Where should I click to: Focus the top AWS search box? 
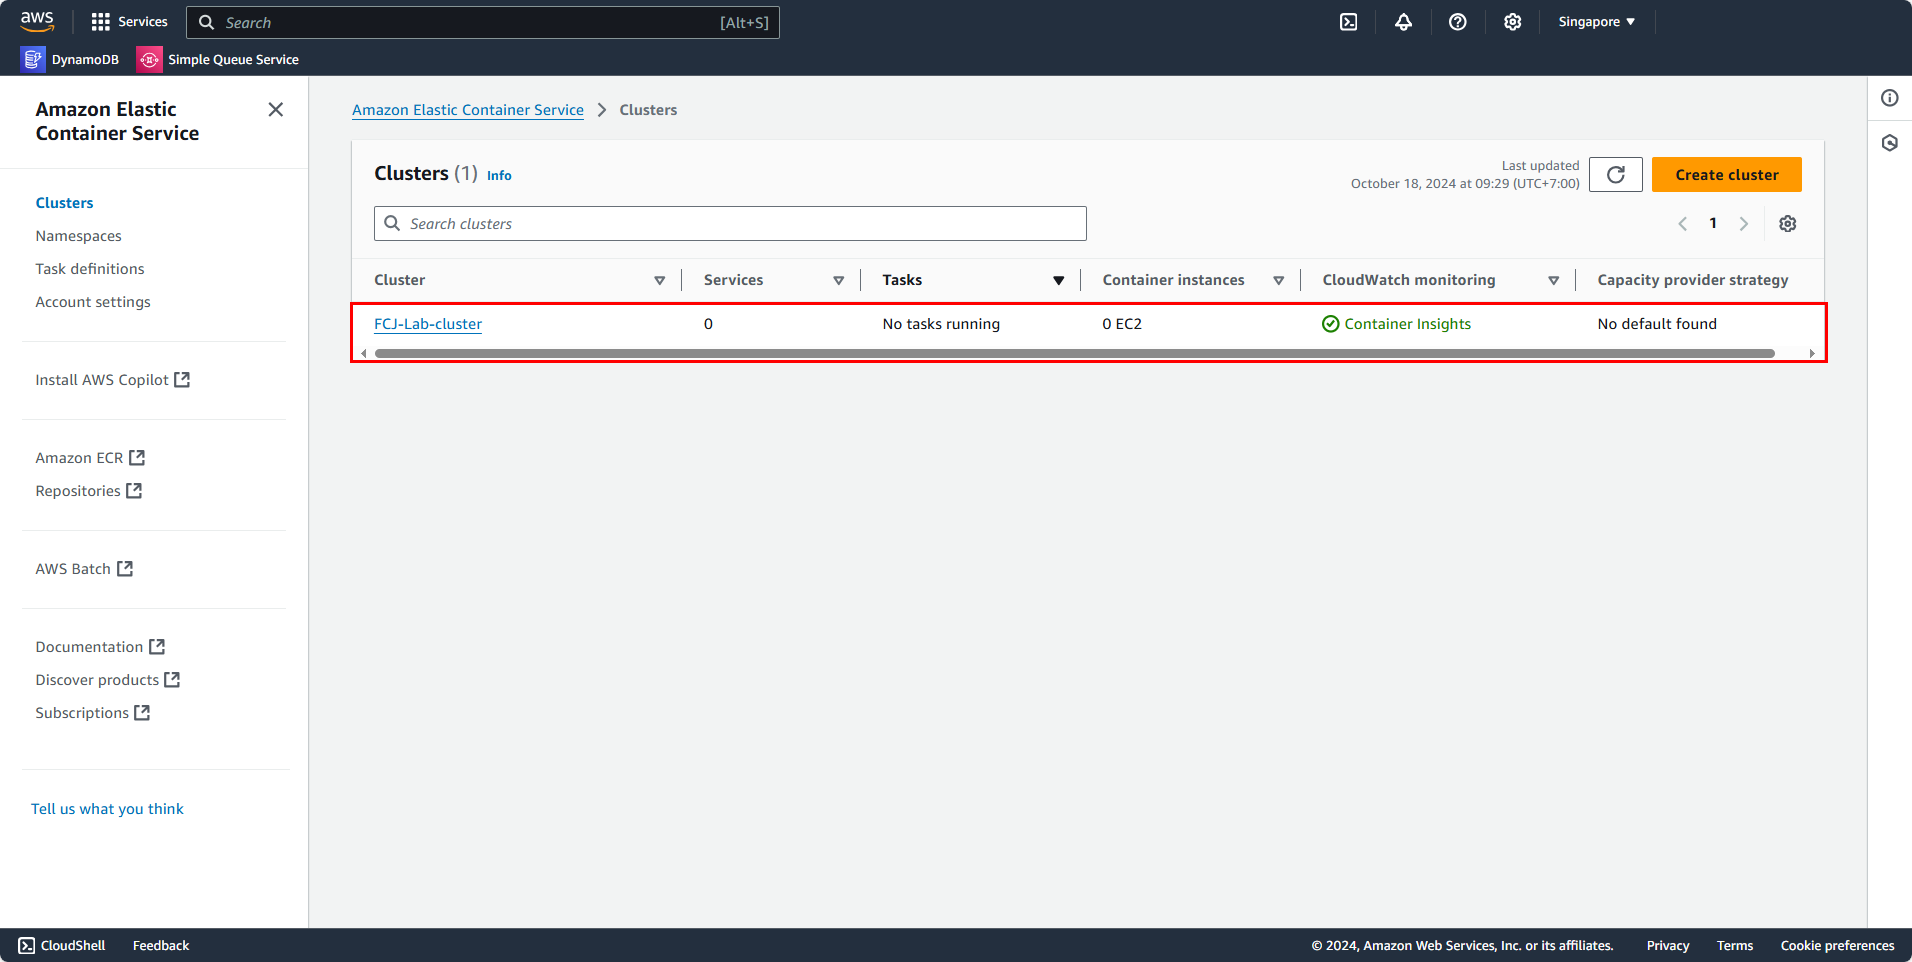[483, 22]
